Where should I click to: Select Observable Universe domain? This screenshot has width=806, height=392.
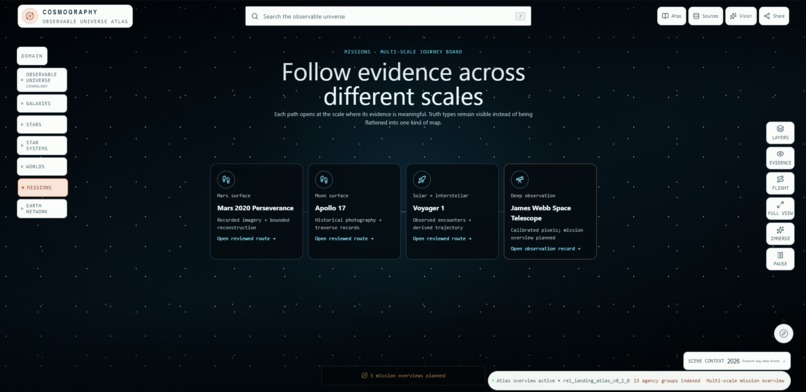(x=42, y=80)
